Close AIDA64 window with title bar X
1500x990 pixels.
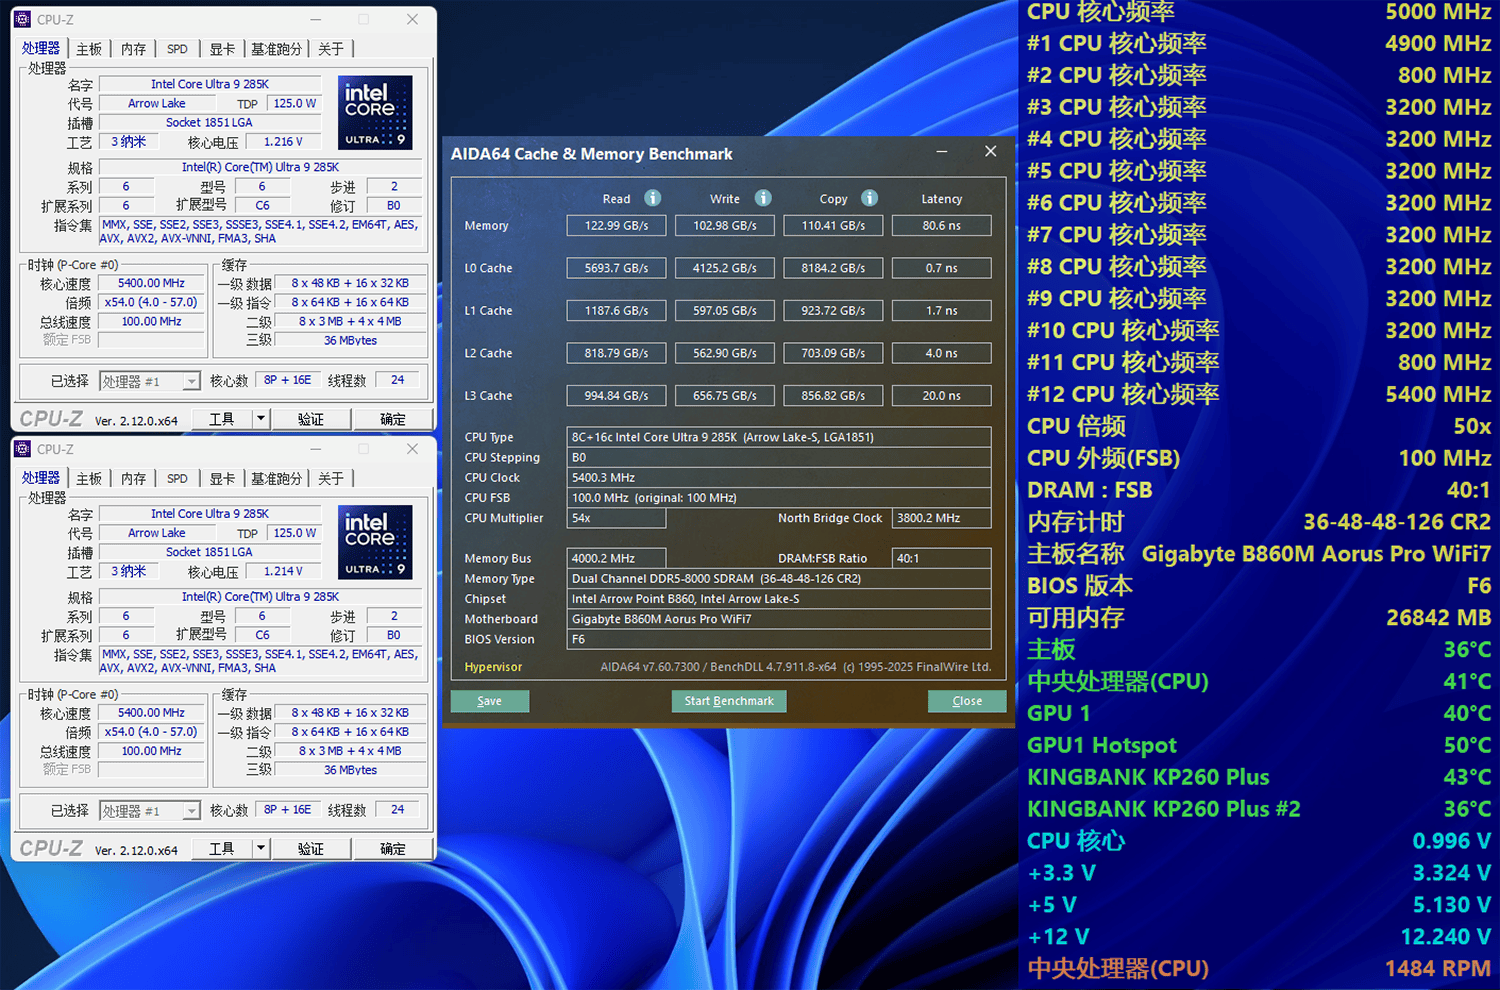(990, 151)
